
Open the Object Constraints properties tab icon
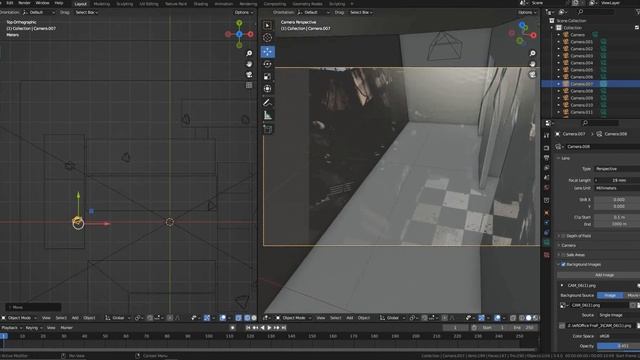tap(547, 233)
